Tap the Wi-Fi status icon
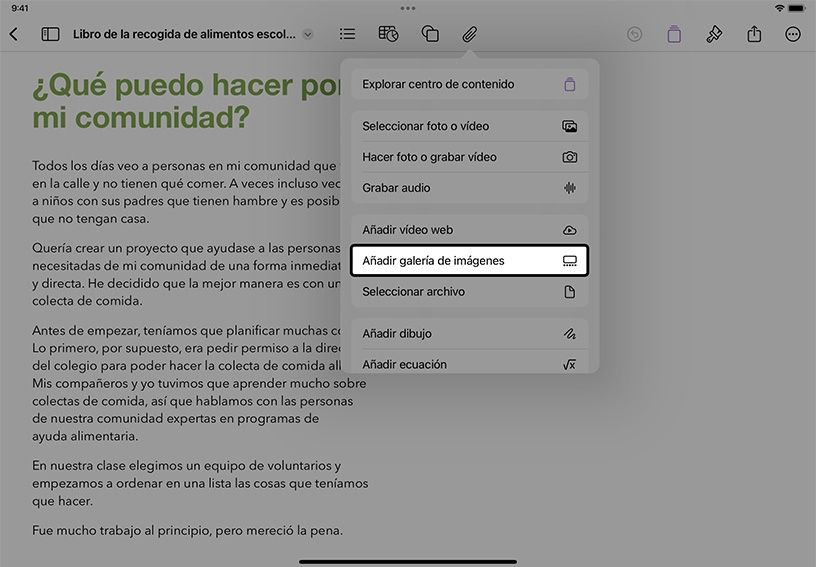Screen dimensions: 816x567 (779, 8)
